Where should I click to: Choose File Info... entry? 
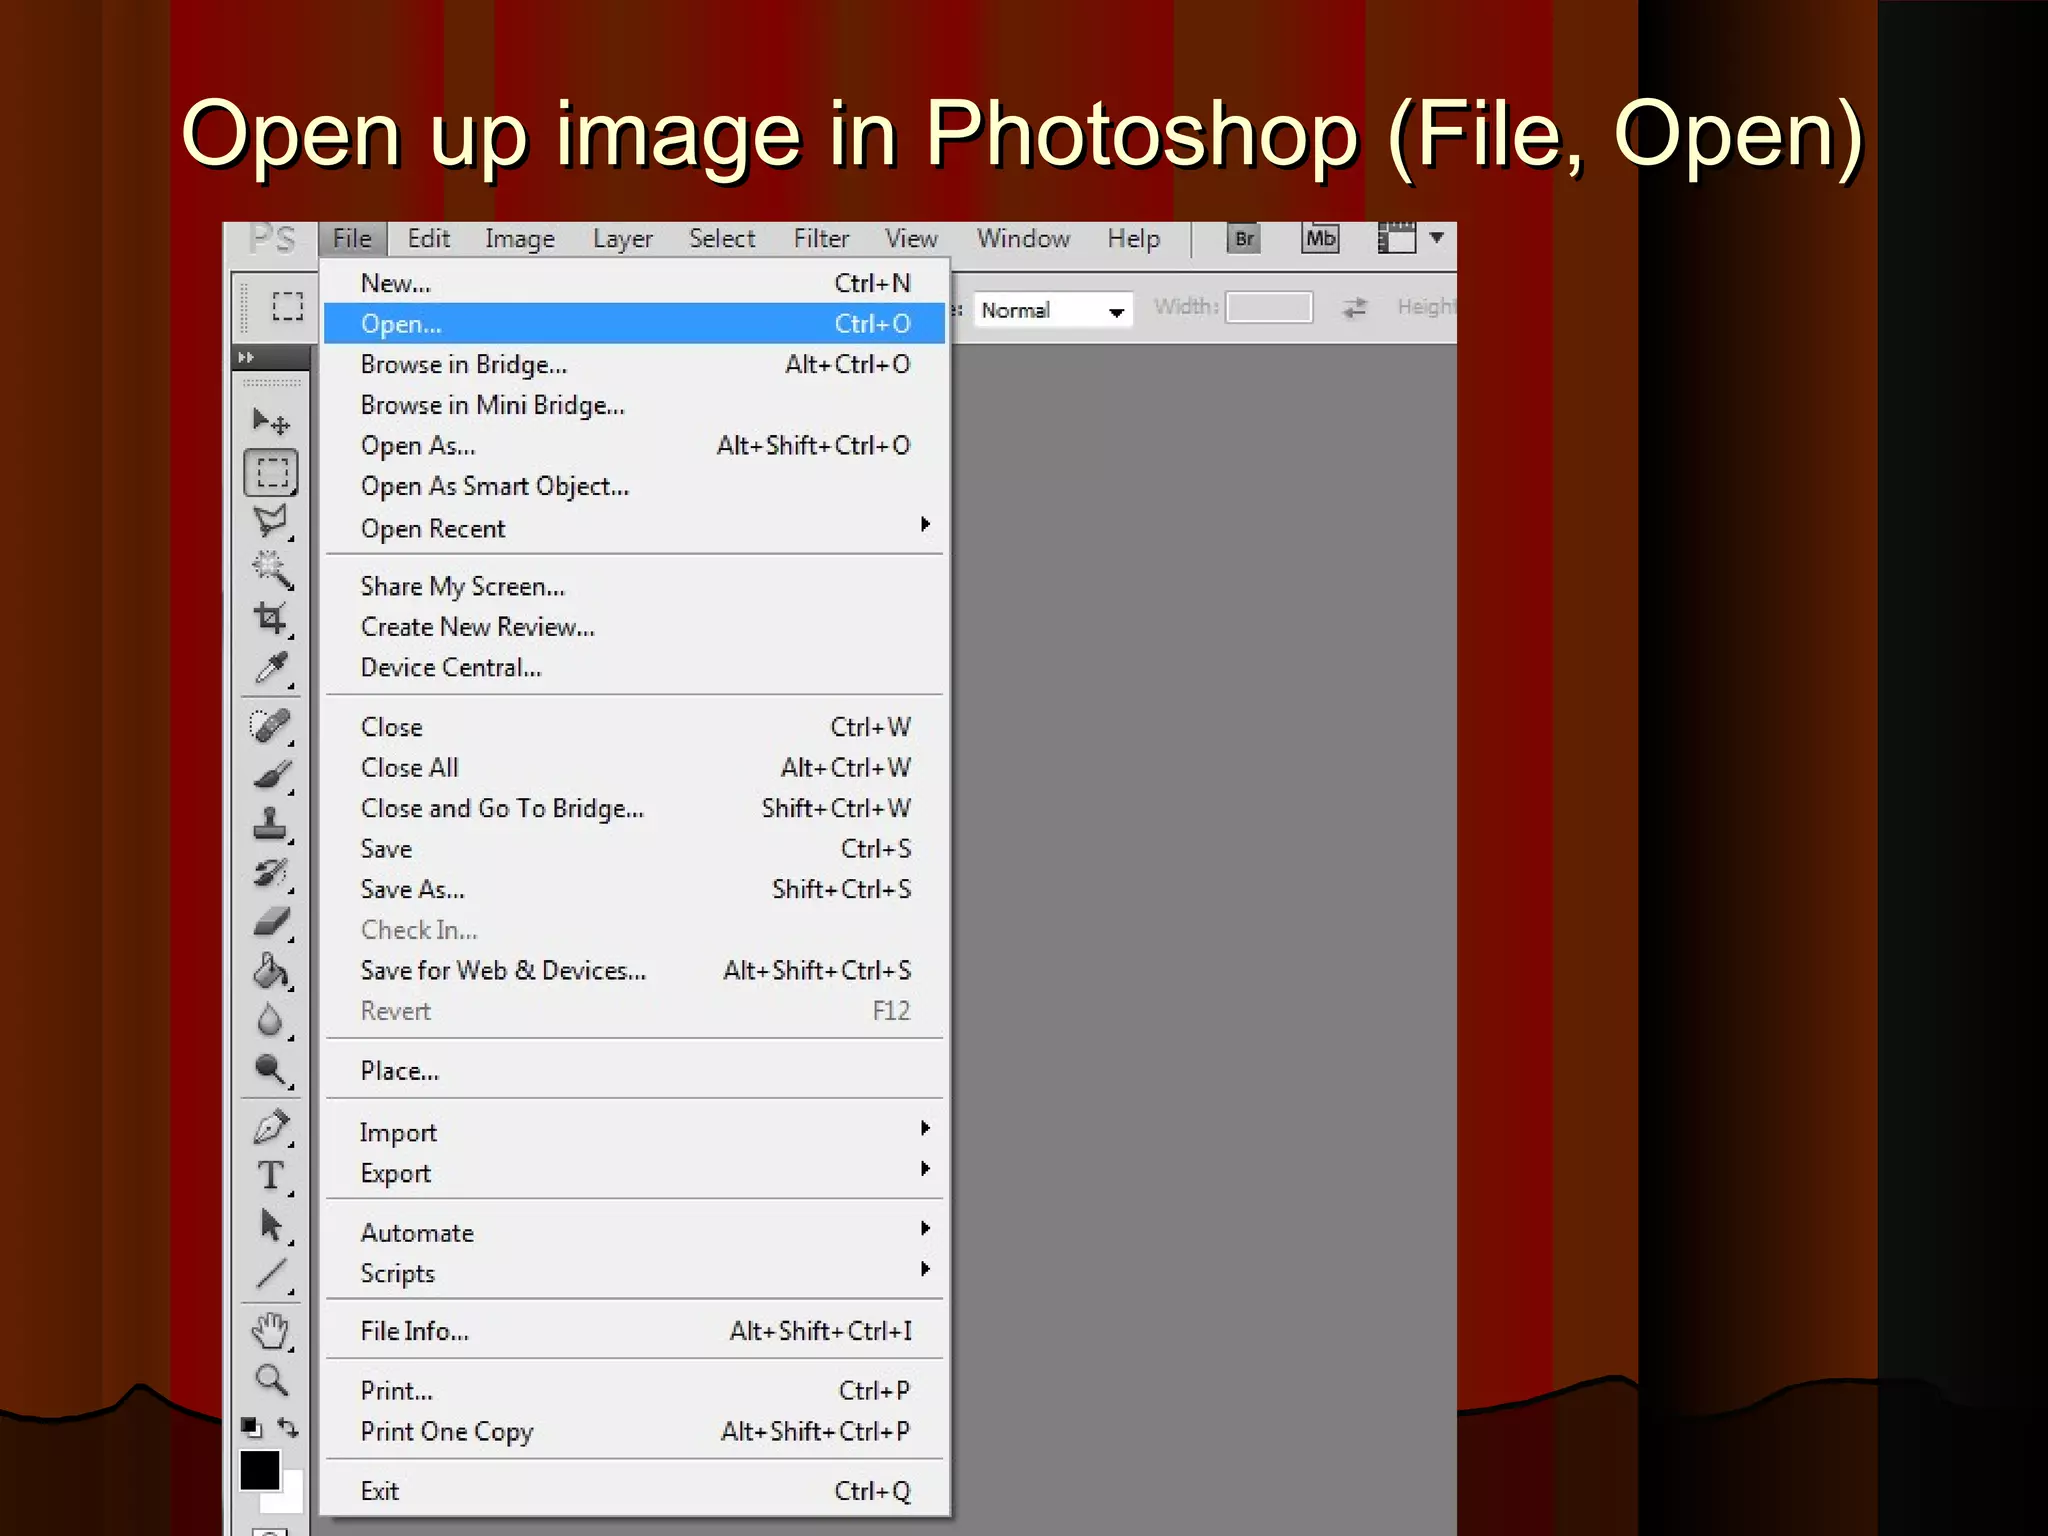coord(633,1331)
